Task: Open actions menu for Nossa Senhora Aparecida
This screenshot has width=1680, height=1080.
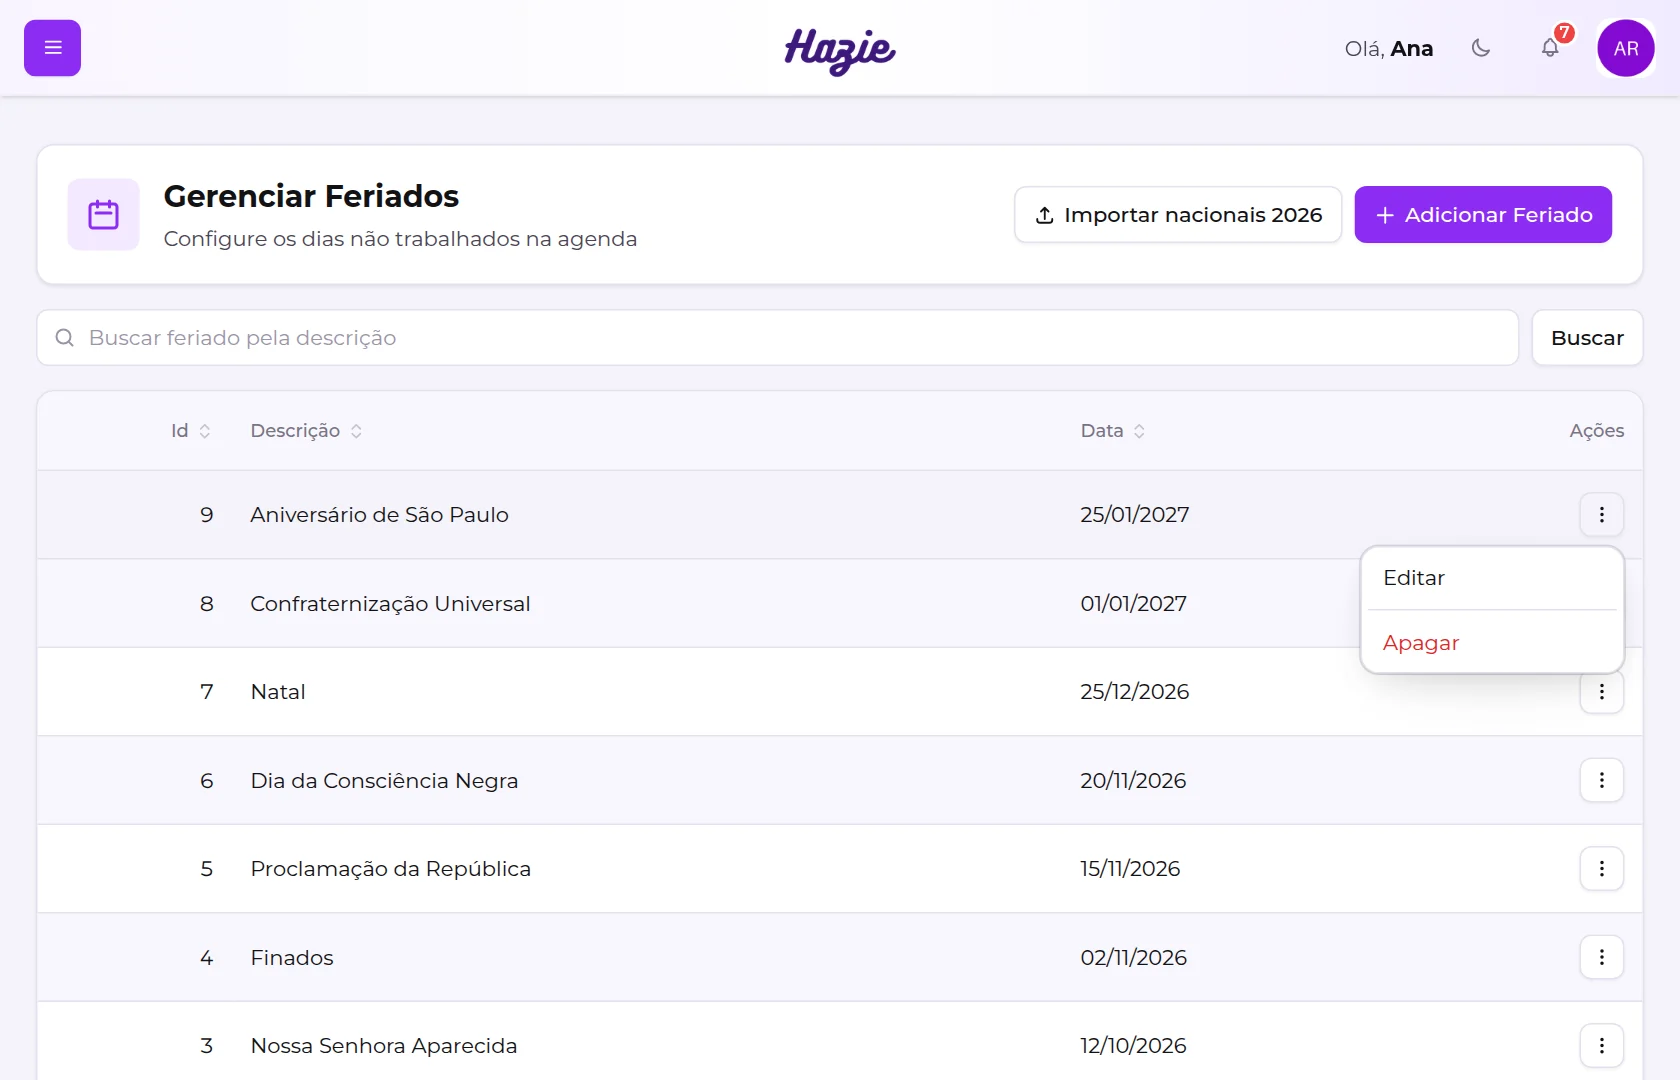Action: [x=1602, y=1045]
